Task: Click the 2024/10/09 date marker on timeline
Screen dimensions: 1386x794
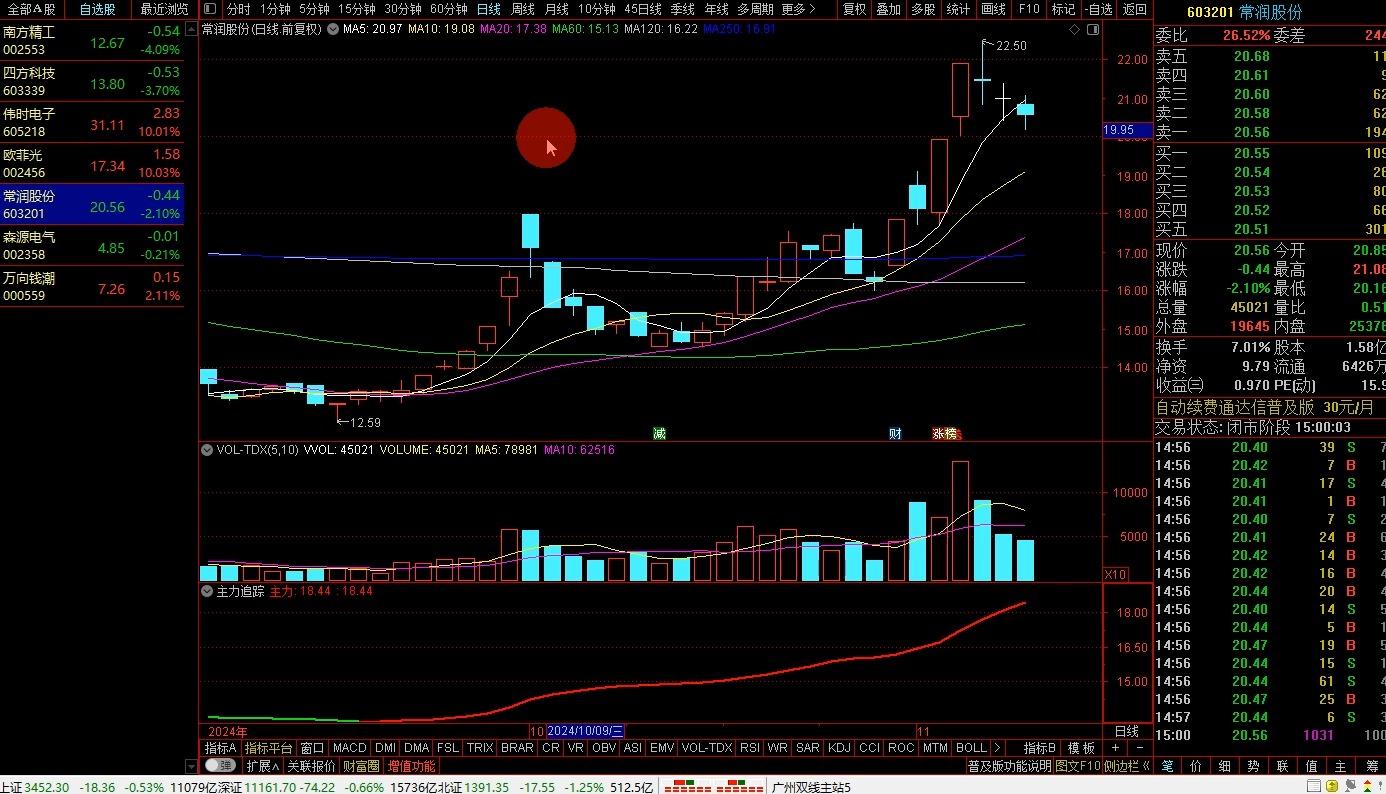Action: [x=586, y=731]
